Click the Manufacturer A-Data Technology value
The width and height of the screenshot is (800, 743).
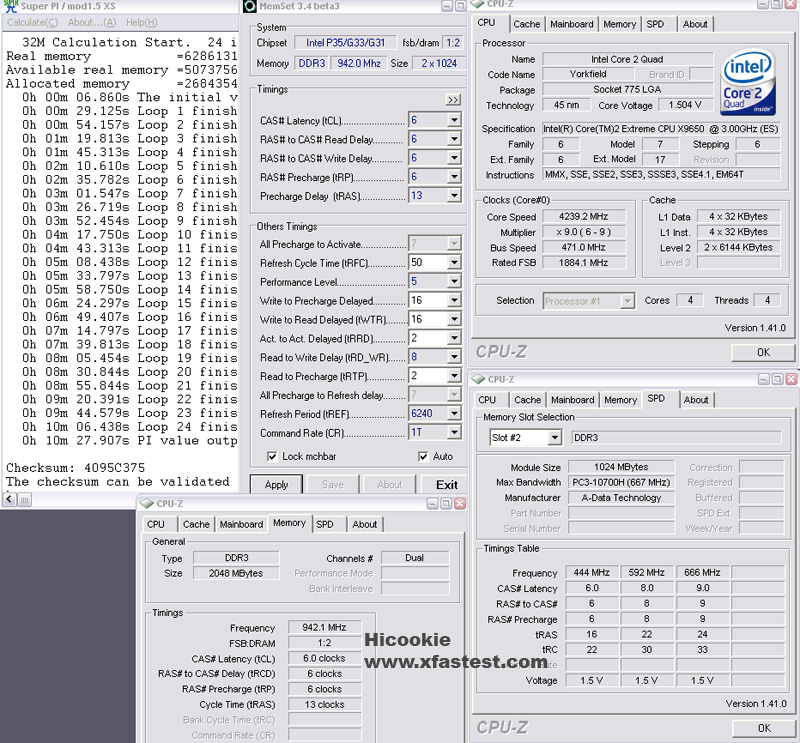click(x=621, y=498)
